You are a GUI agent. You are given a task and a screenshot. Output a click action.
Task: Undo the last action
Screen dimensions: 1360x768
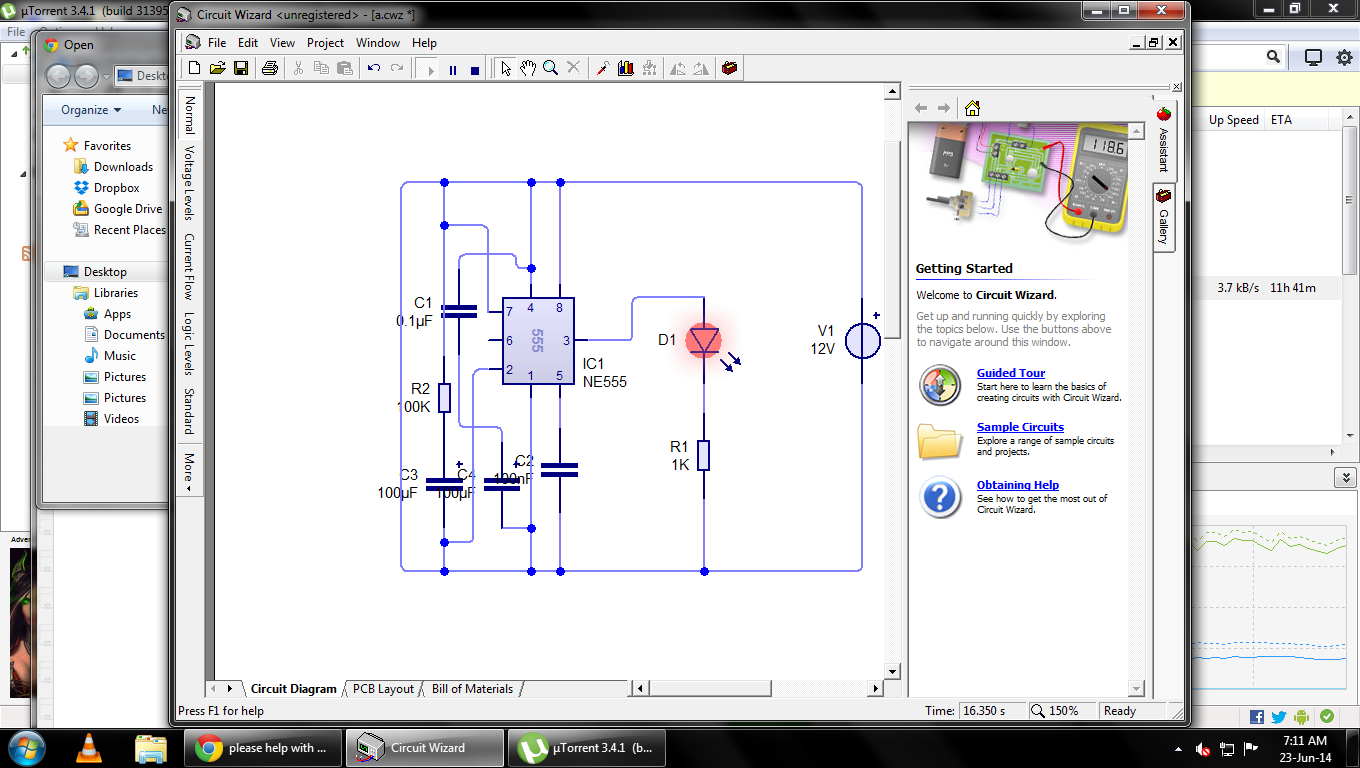coord(373,68)
